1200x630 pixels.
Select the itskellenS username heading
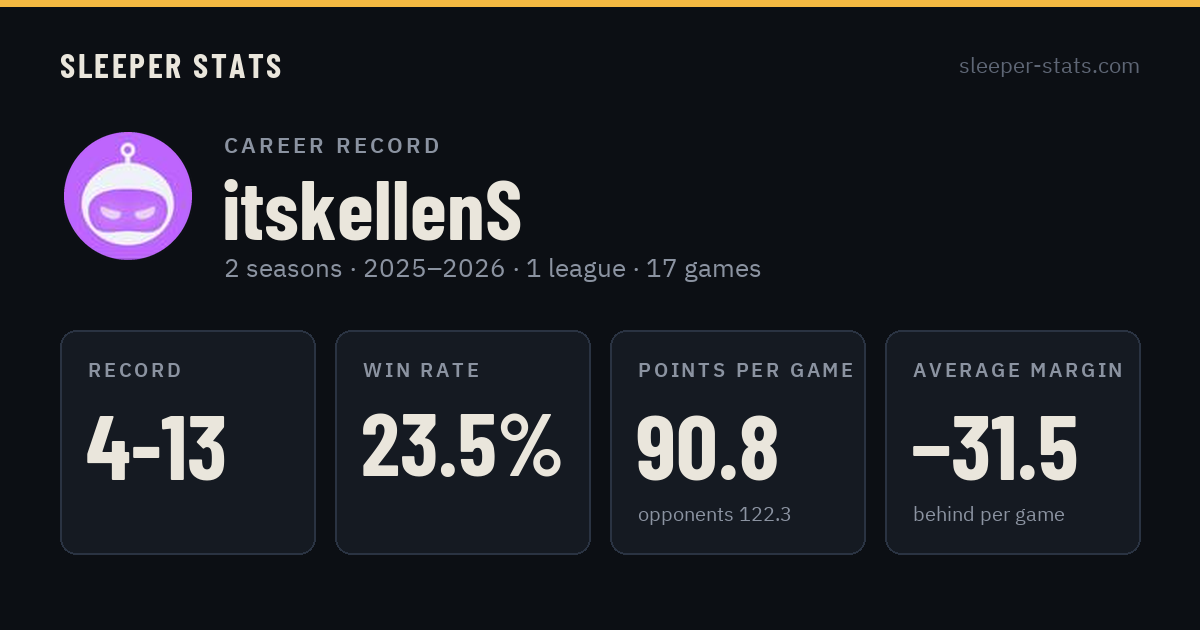373,211
